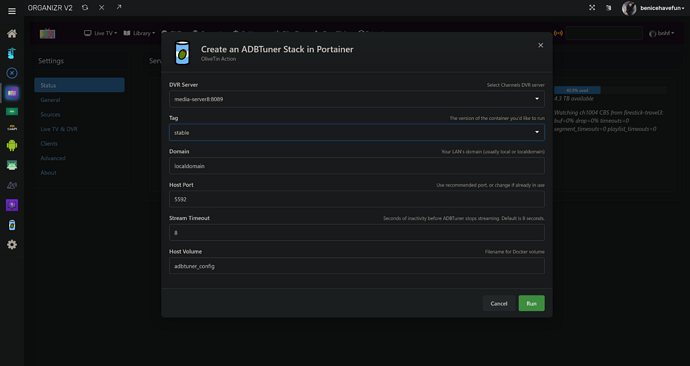Image resolution: width=690 pixels, height=366 pixels.
Task: Click the Channels search box
Action: coord(604,33)
